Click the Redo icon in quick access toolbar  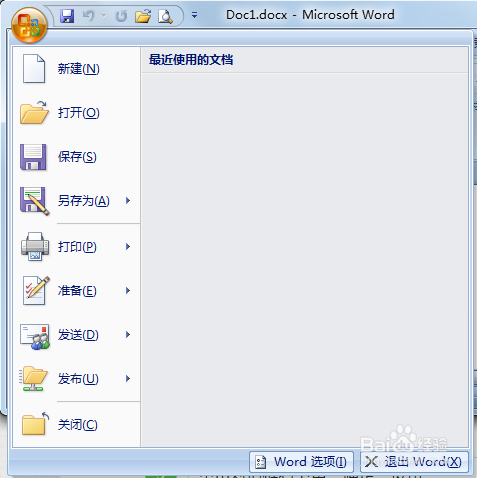(x=121, y=16)
